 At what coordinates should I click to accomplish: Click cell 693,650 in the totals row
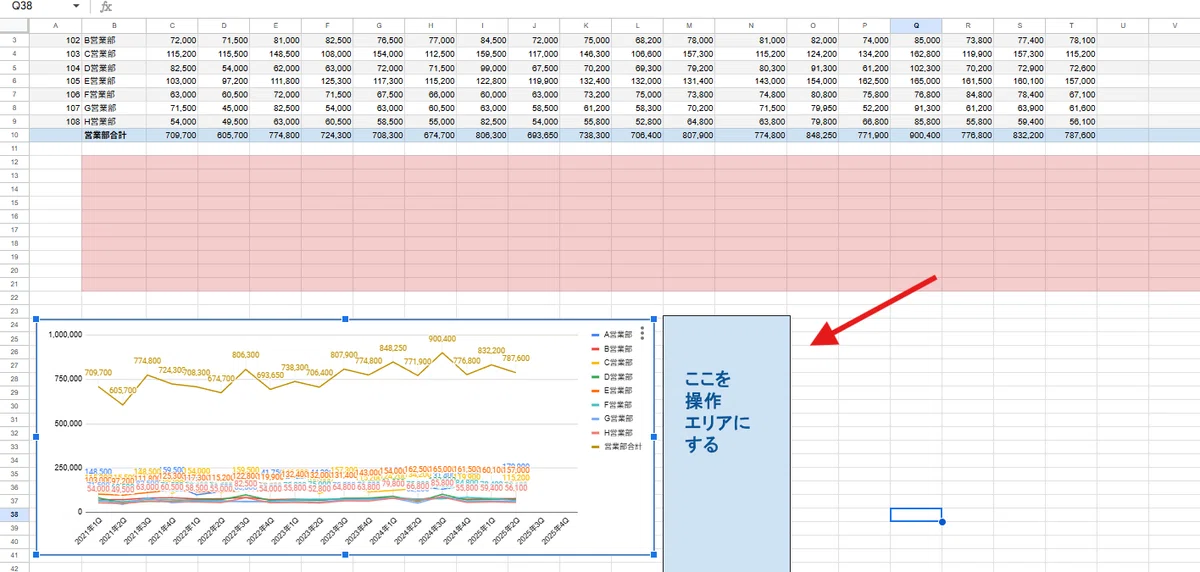[x=535, y=134]
